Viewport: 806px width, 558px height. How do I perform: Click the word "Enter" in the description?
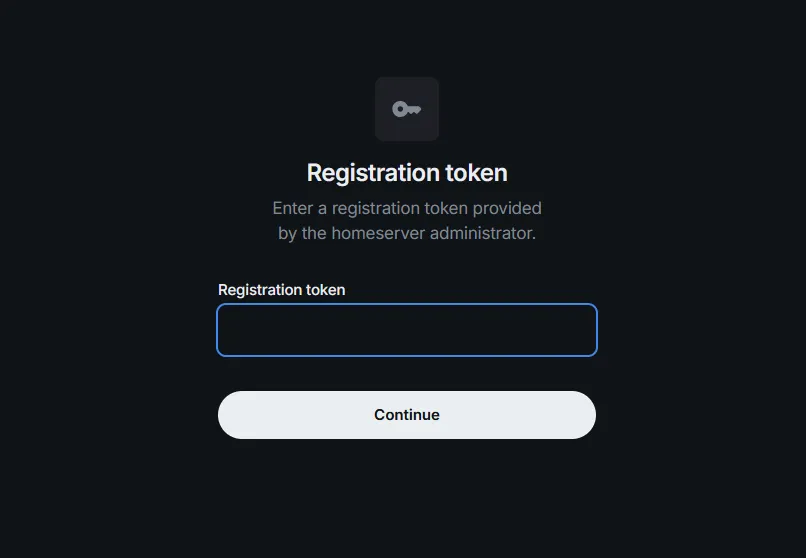294,208
